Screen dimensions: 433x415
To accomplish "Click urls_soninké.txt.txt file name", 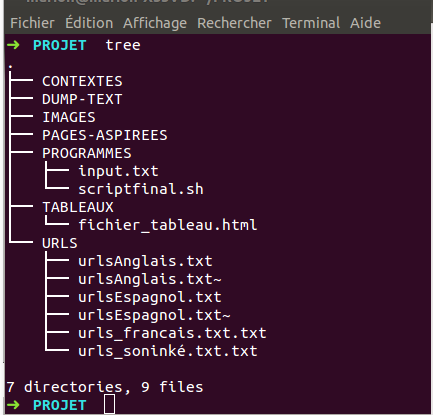I will [168, 351].
